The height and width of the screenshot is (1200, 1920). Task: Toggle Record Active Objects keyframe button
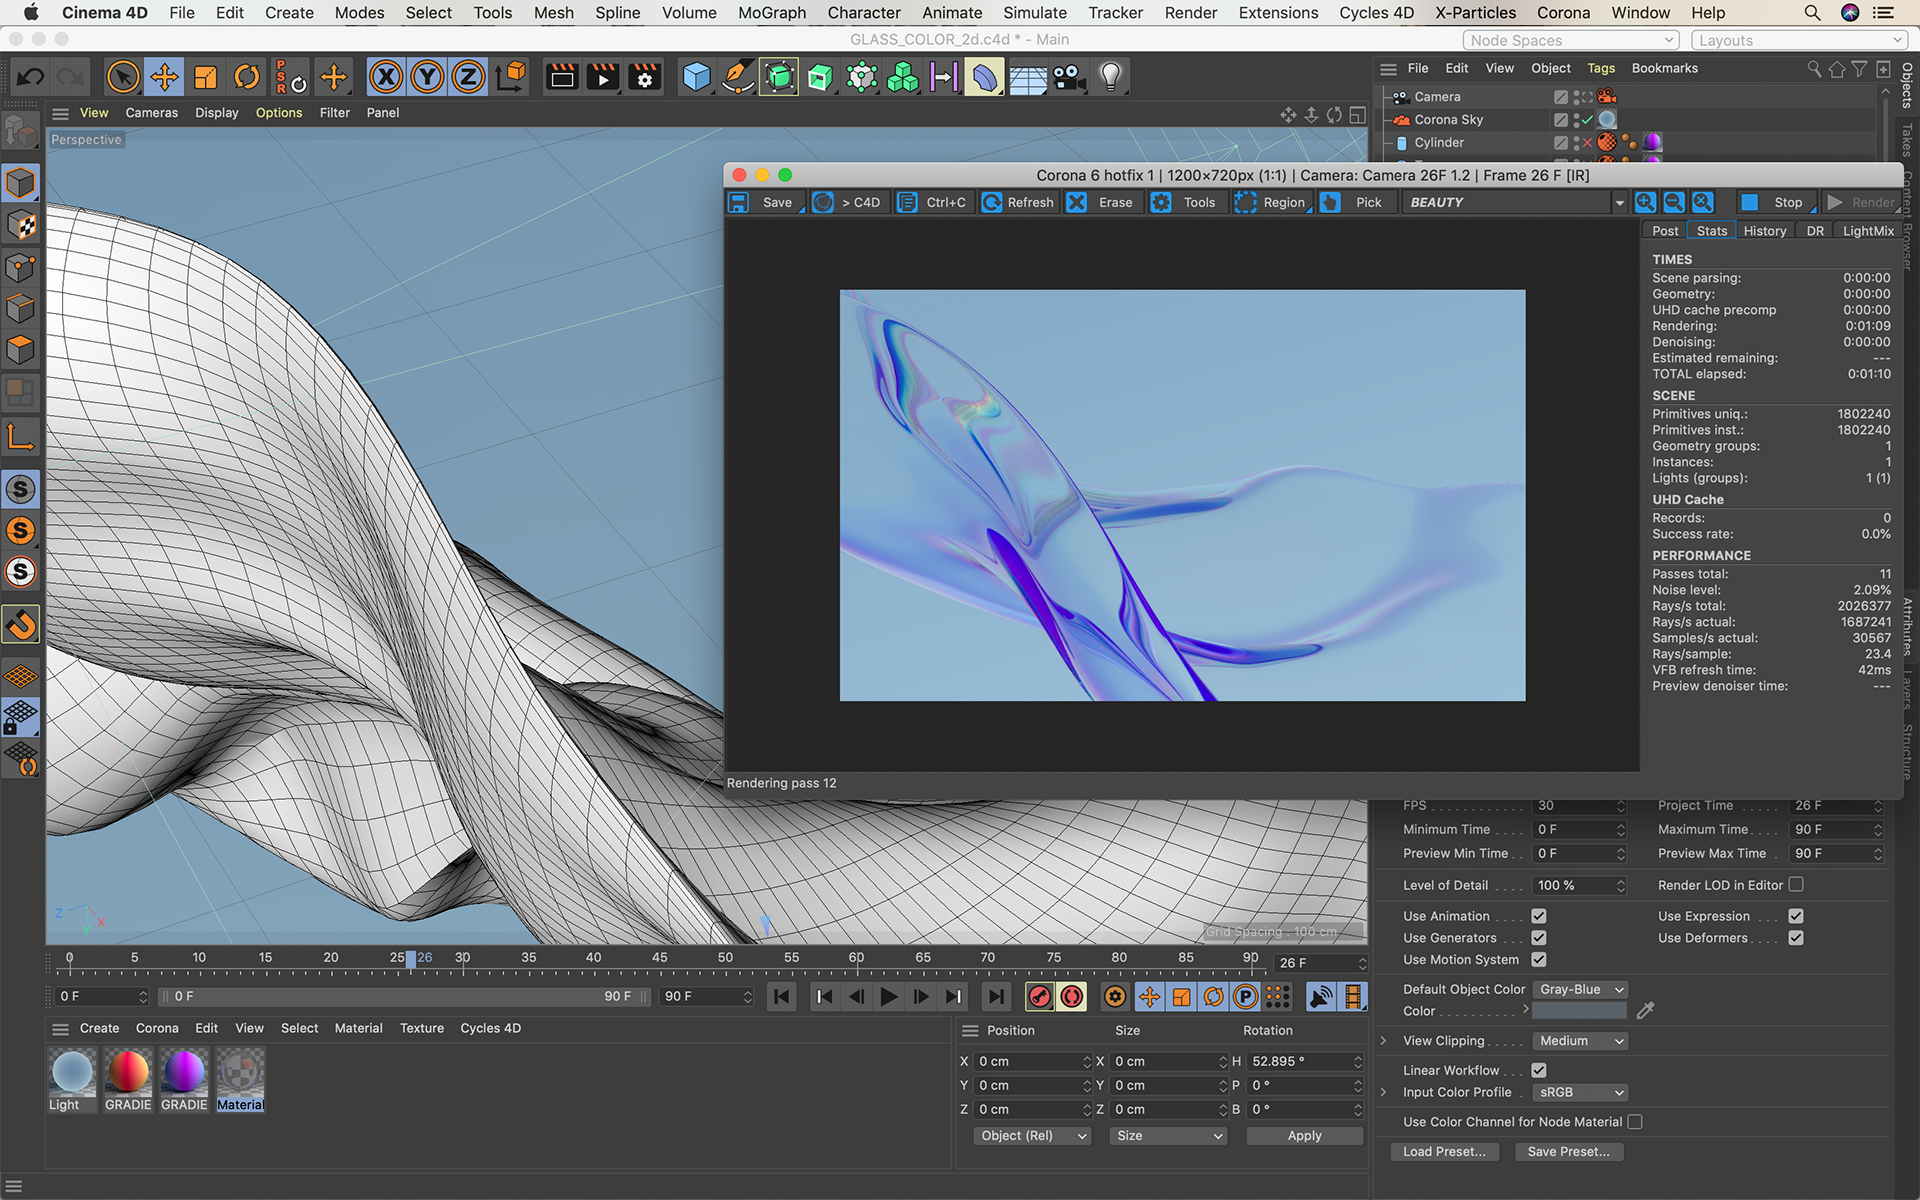[x=1040, y=996]
